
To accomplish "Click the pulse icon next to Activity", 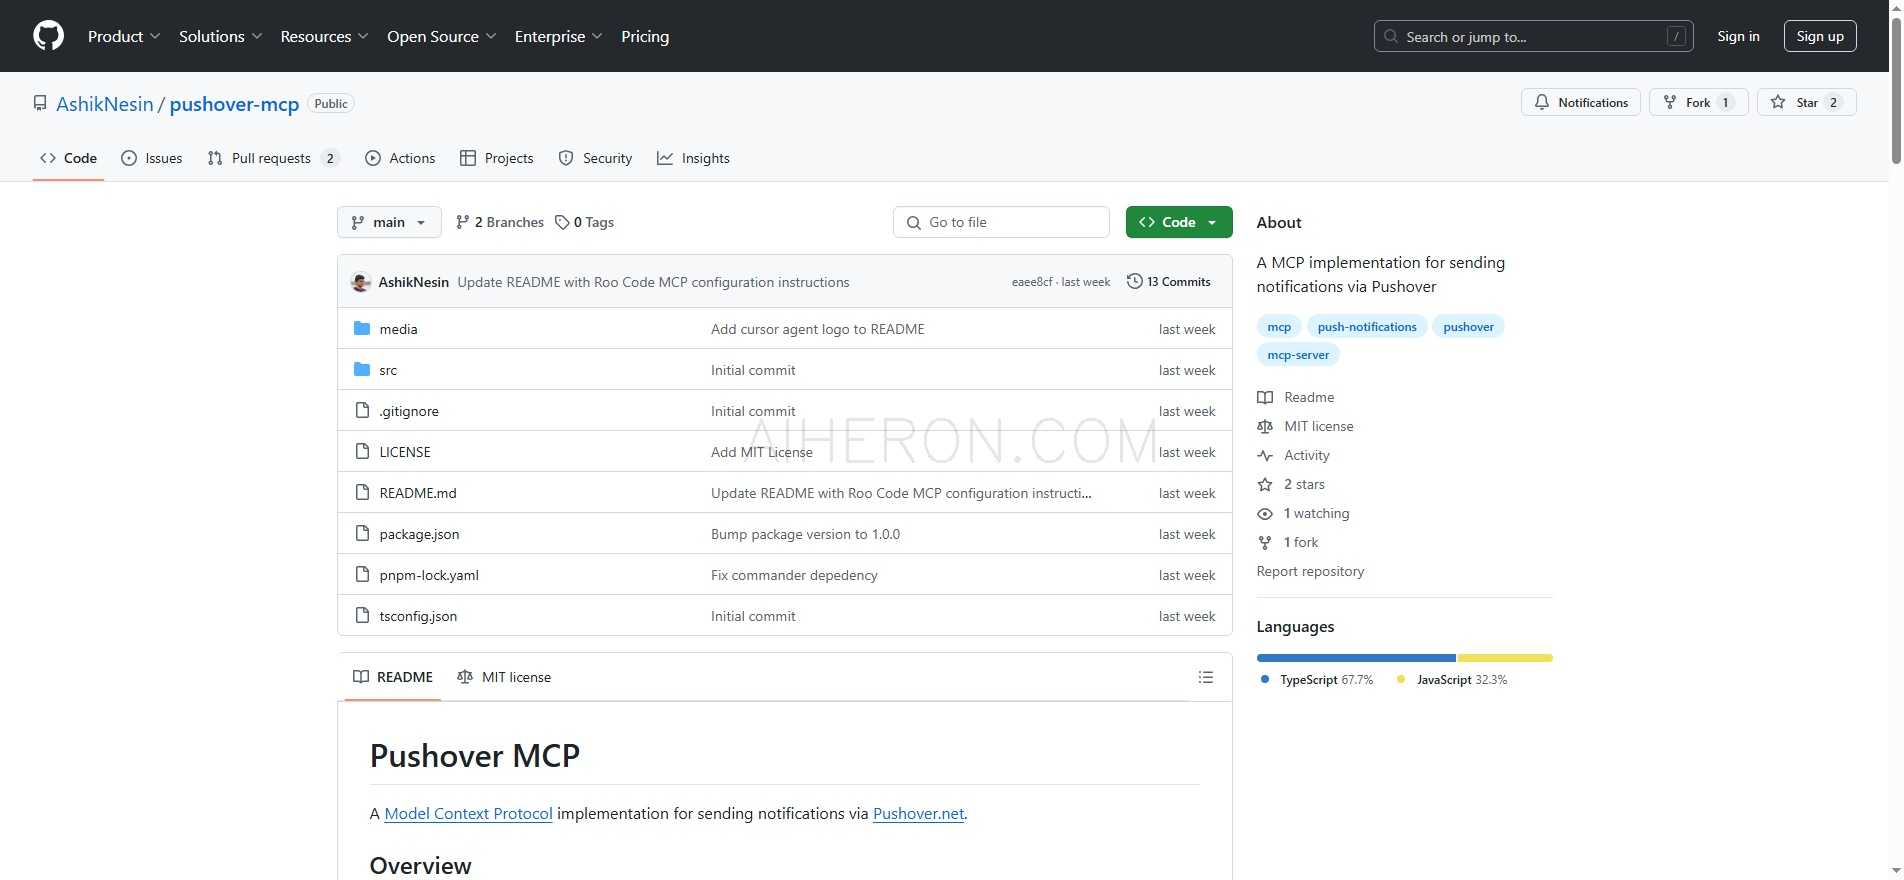I will tap(1265, 455).
